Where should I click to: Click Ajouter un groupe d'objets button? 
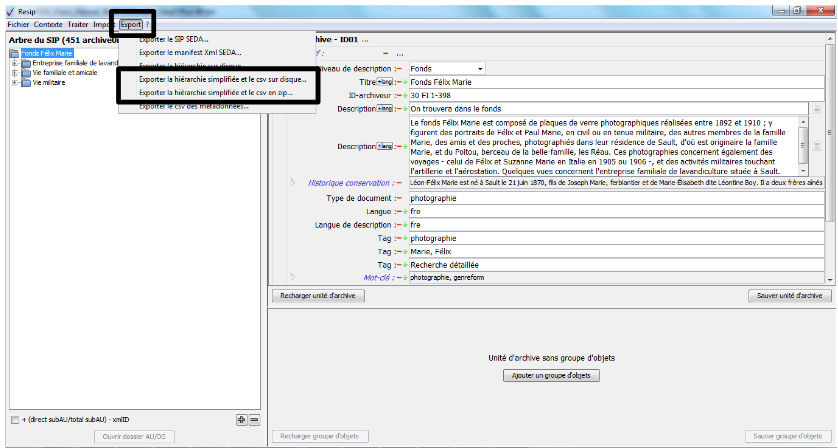tap(551, 375)
